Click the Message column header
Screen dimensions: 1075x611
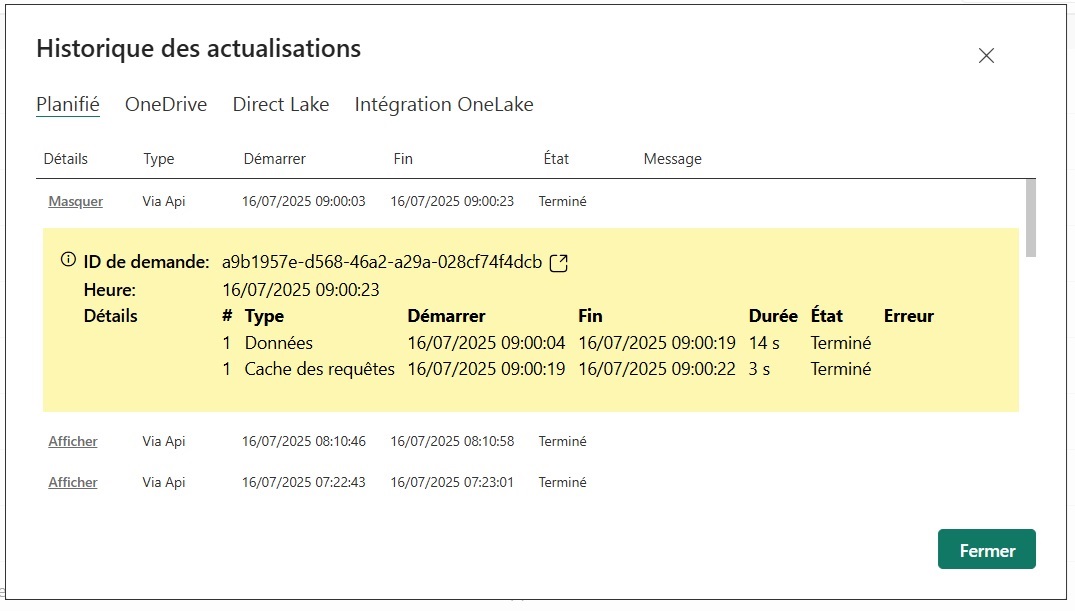tap(672, 159)
